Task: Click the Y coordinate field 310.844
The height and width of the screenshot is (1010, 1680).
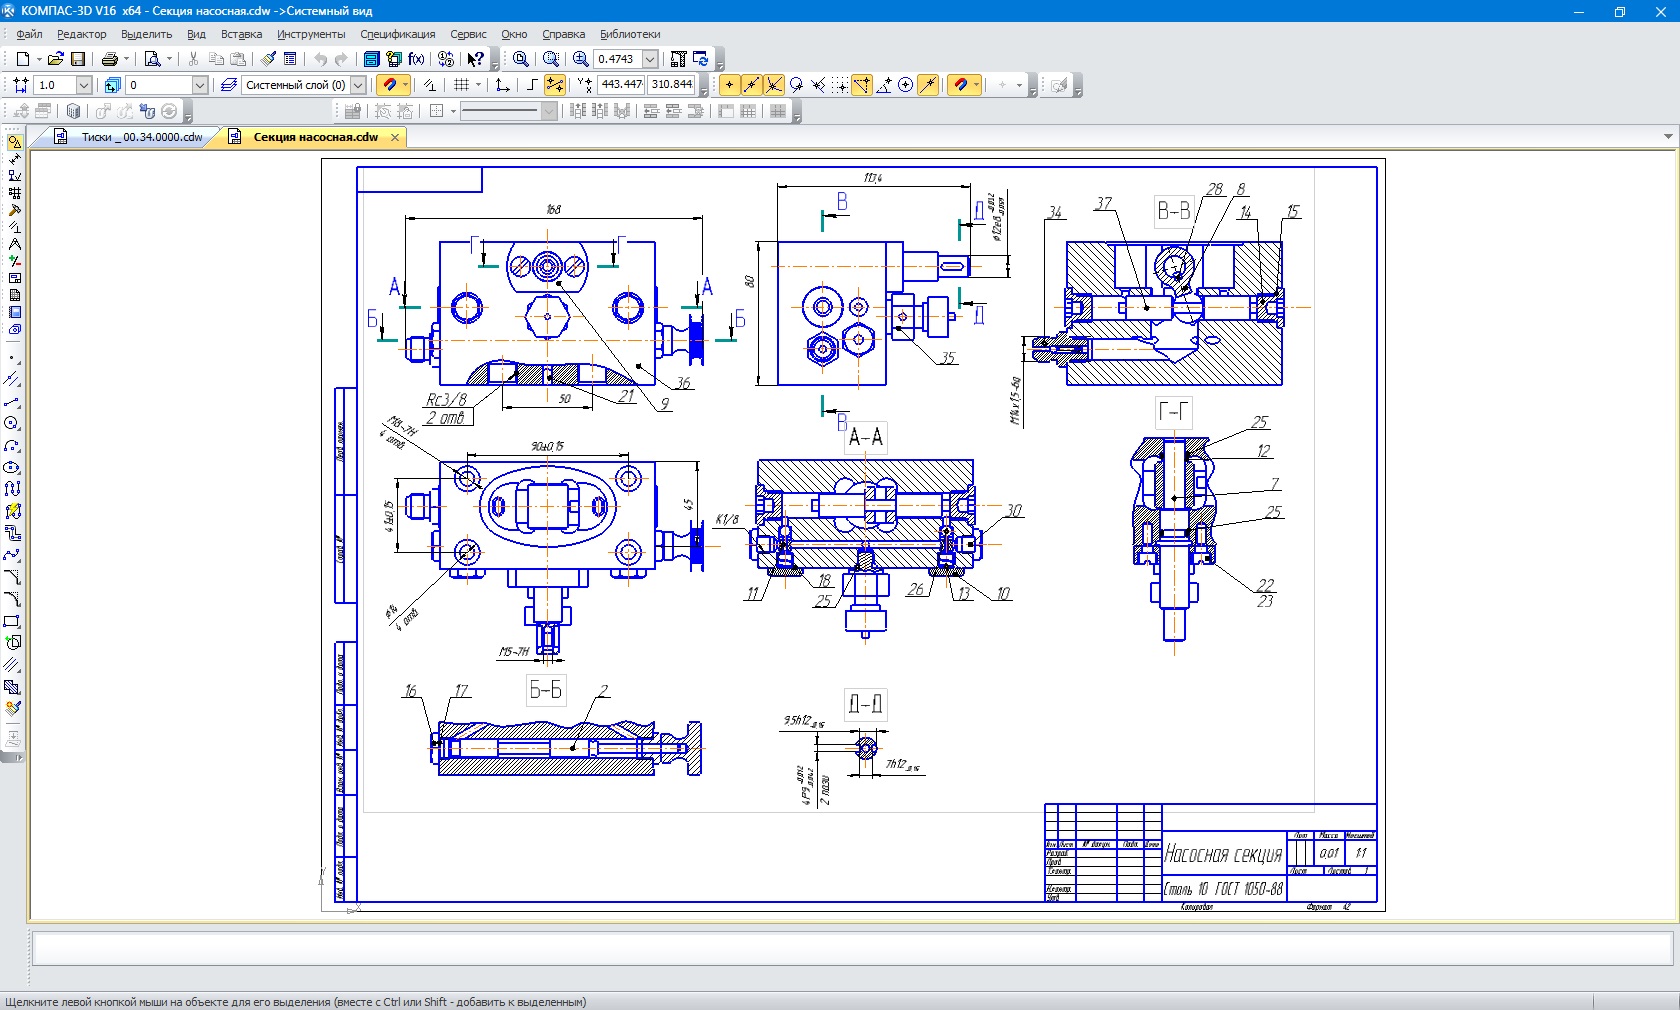Action: pos(671,85)
